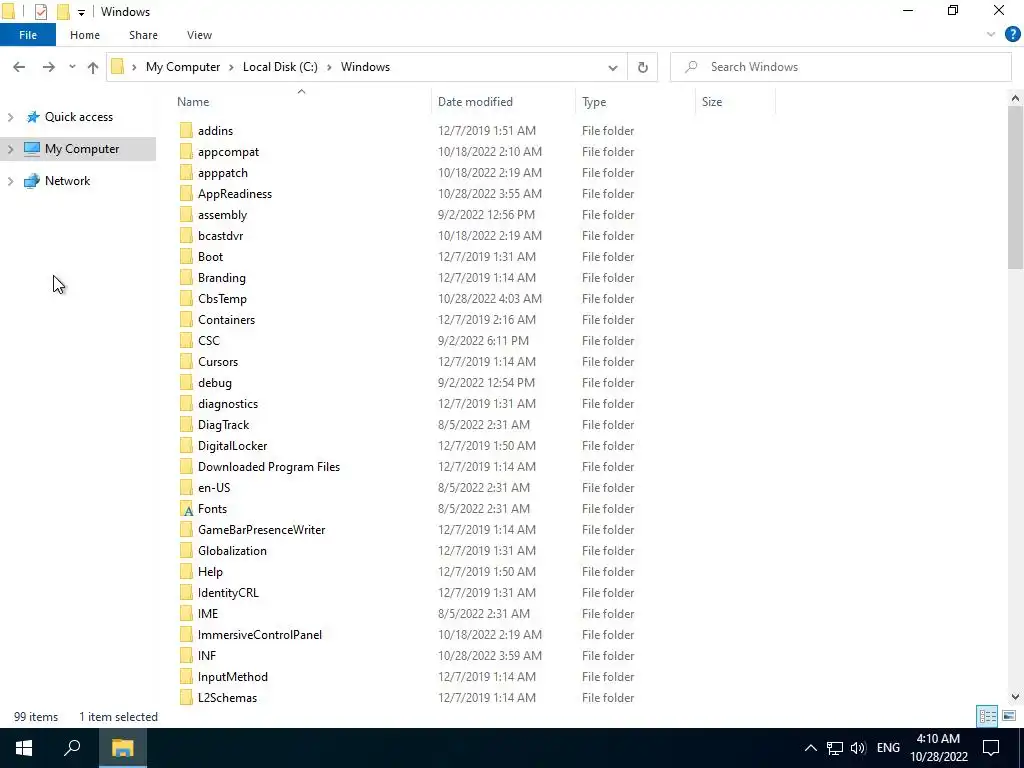Select My Computer in the navigation pane
1024x768 pixels.
click(x=82, y=149)
